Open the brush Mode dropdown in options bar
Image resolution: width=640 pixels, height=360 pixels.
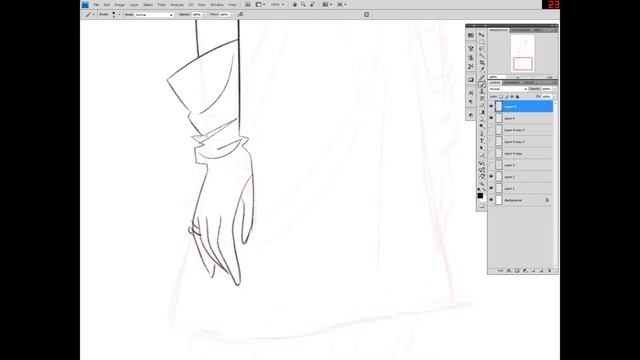click(x=154, y=14)
